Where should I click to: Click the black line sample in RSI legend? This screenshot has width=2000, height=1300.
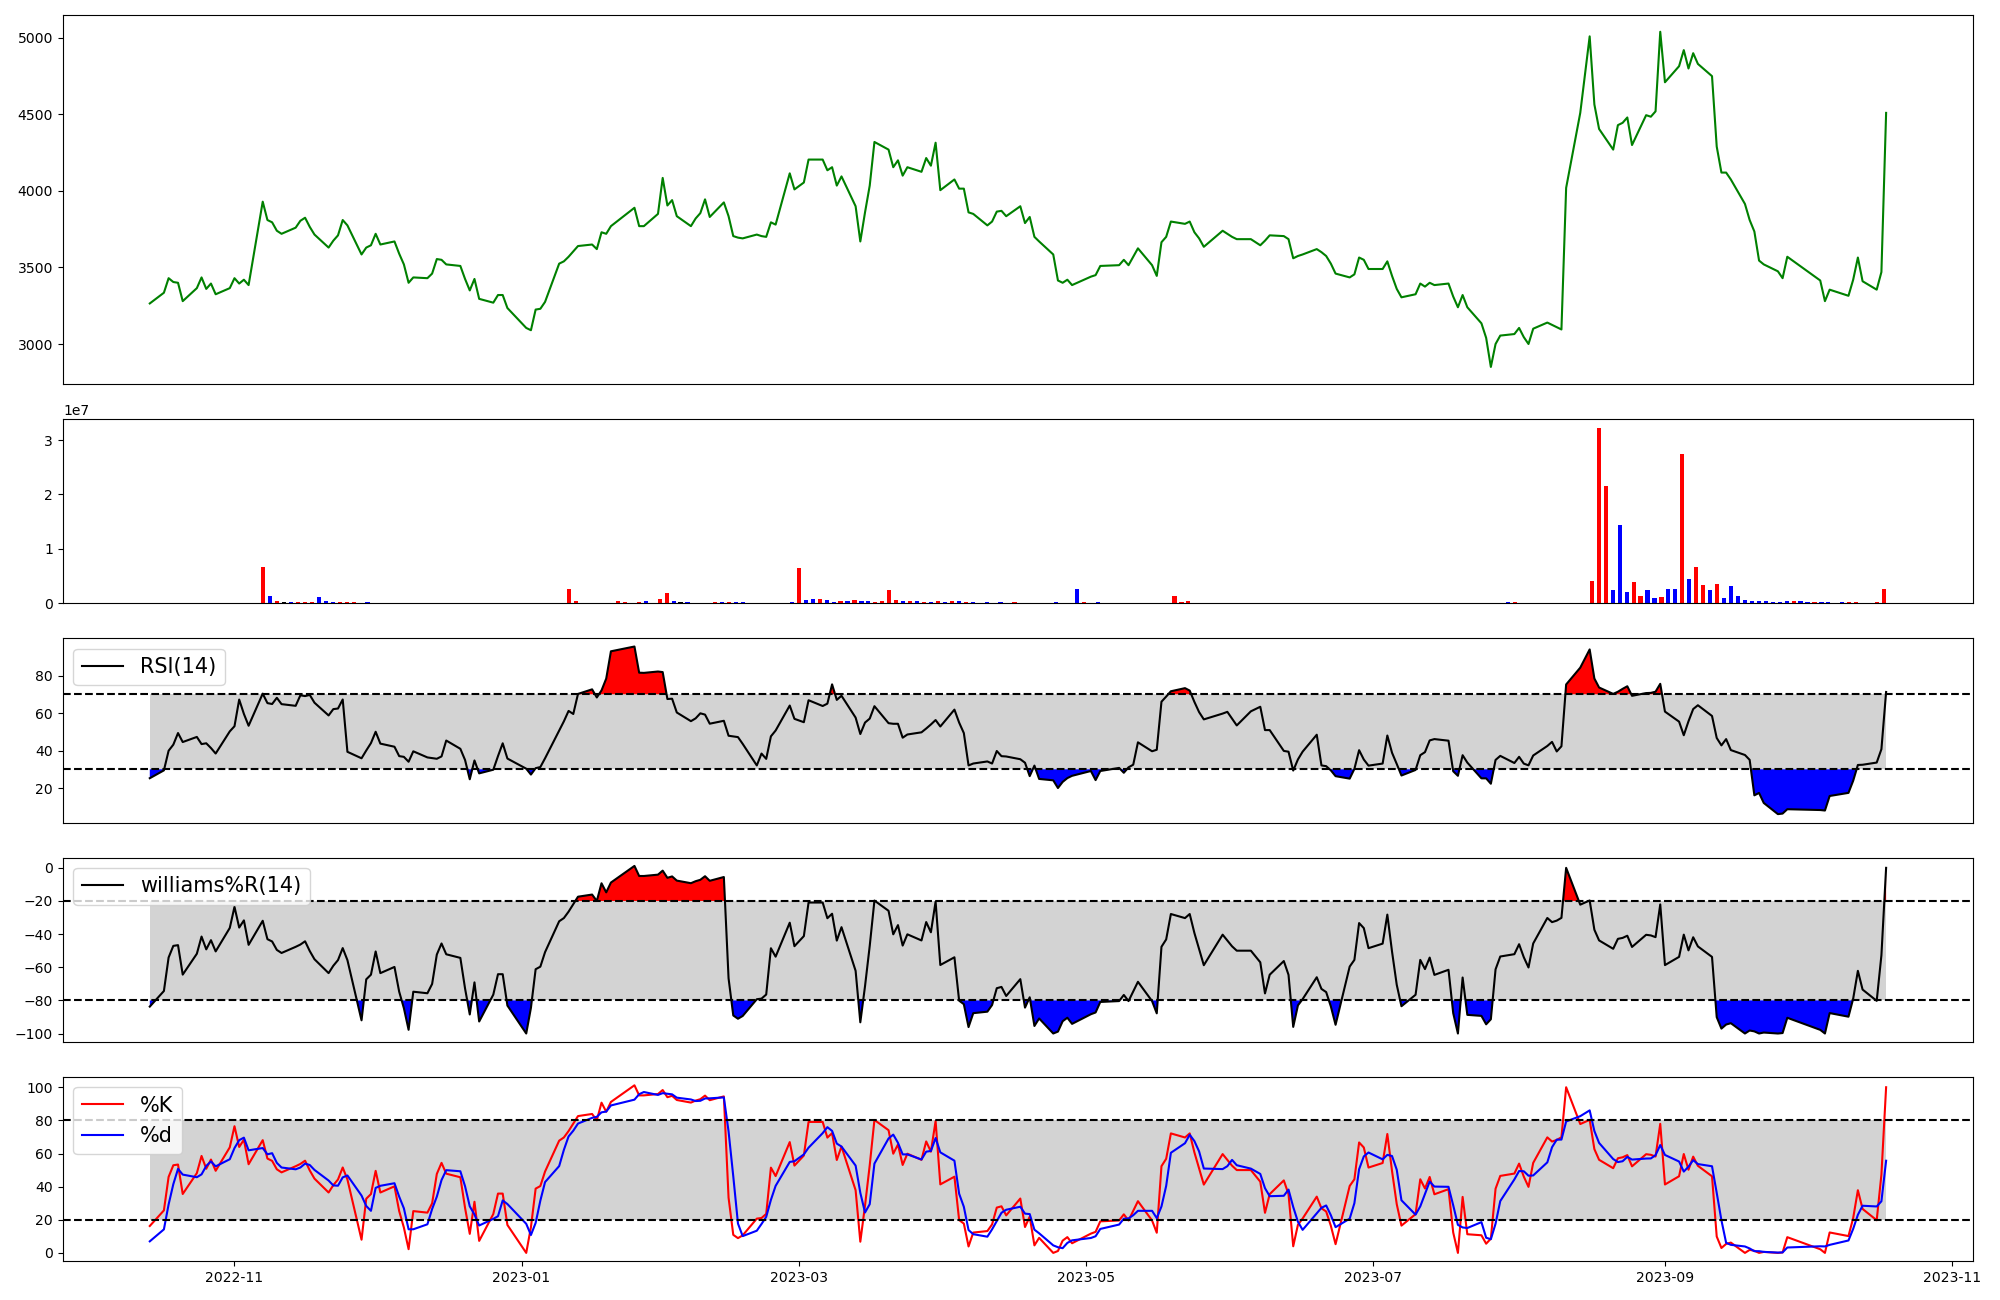coord(102,666)
